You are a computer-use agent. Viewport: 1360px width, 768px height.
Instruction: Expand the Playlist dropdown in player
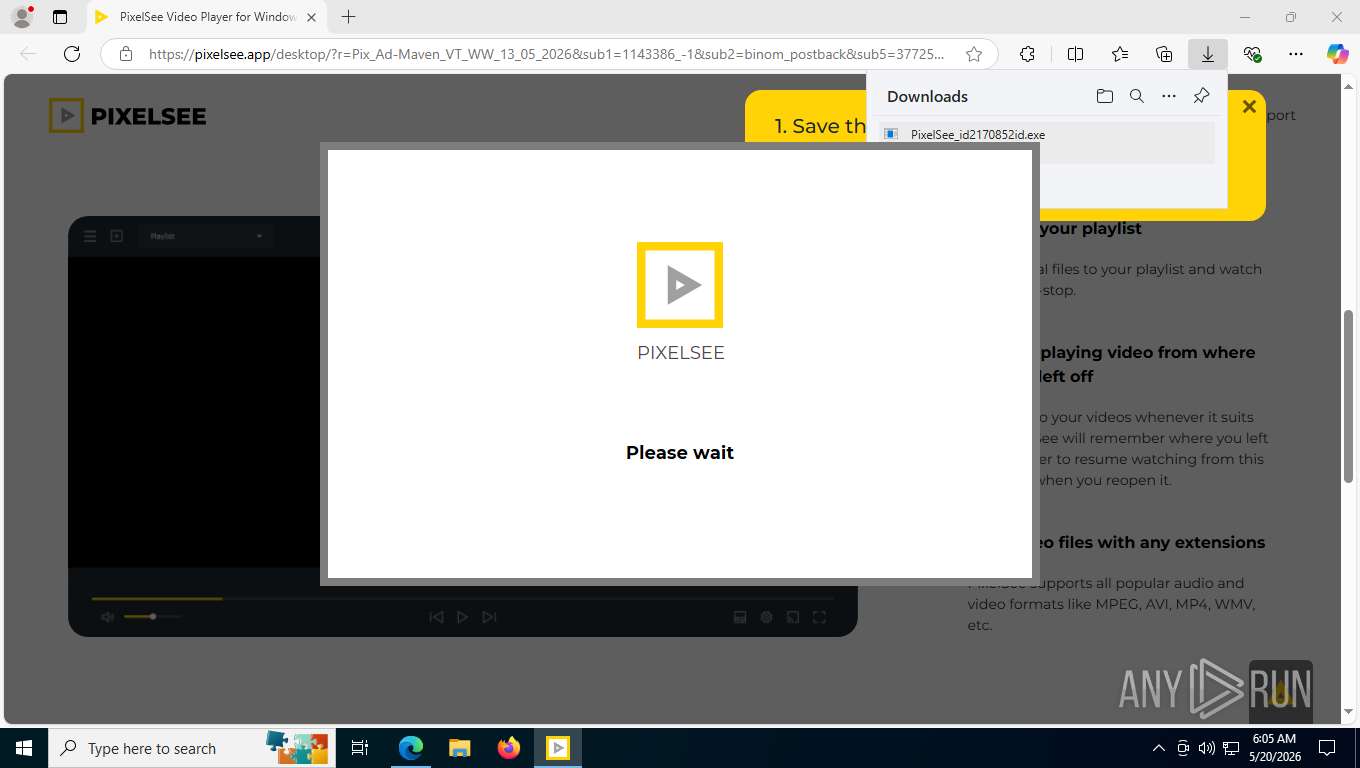tap(206, 236)
